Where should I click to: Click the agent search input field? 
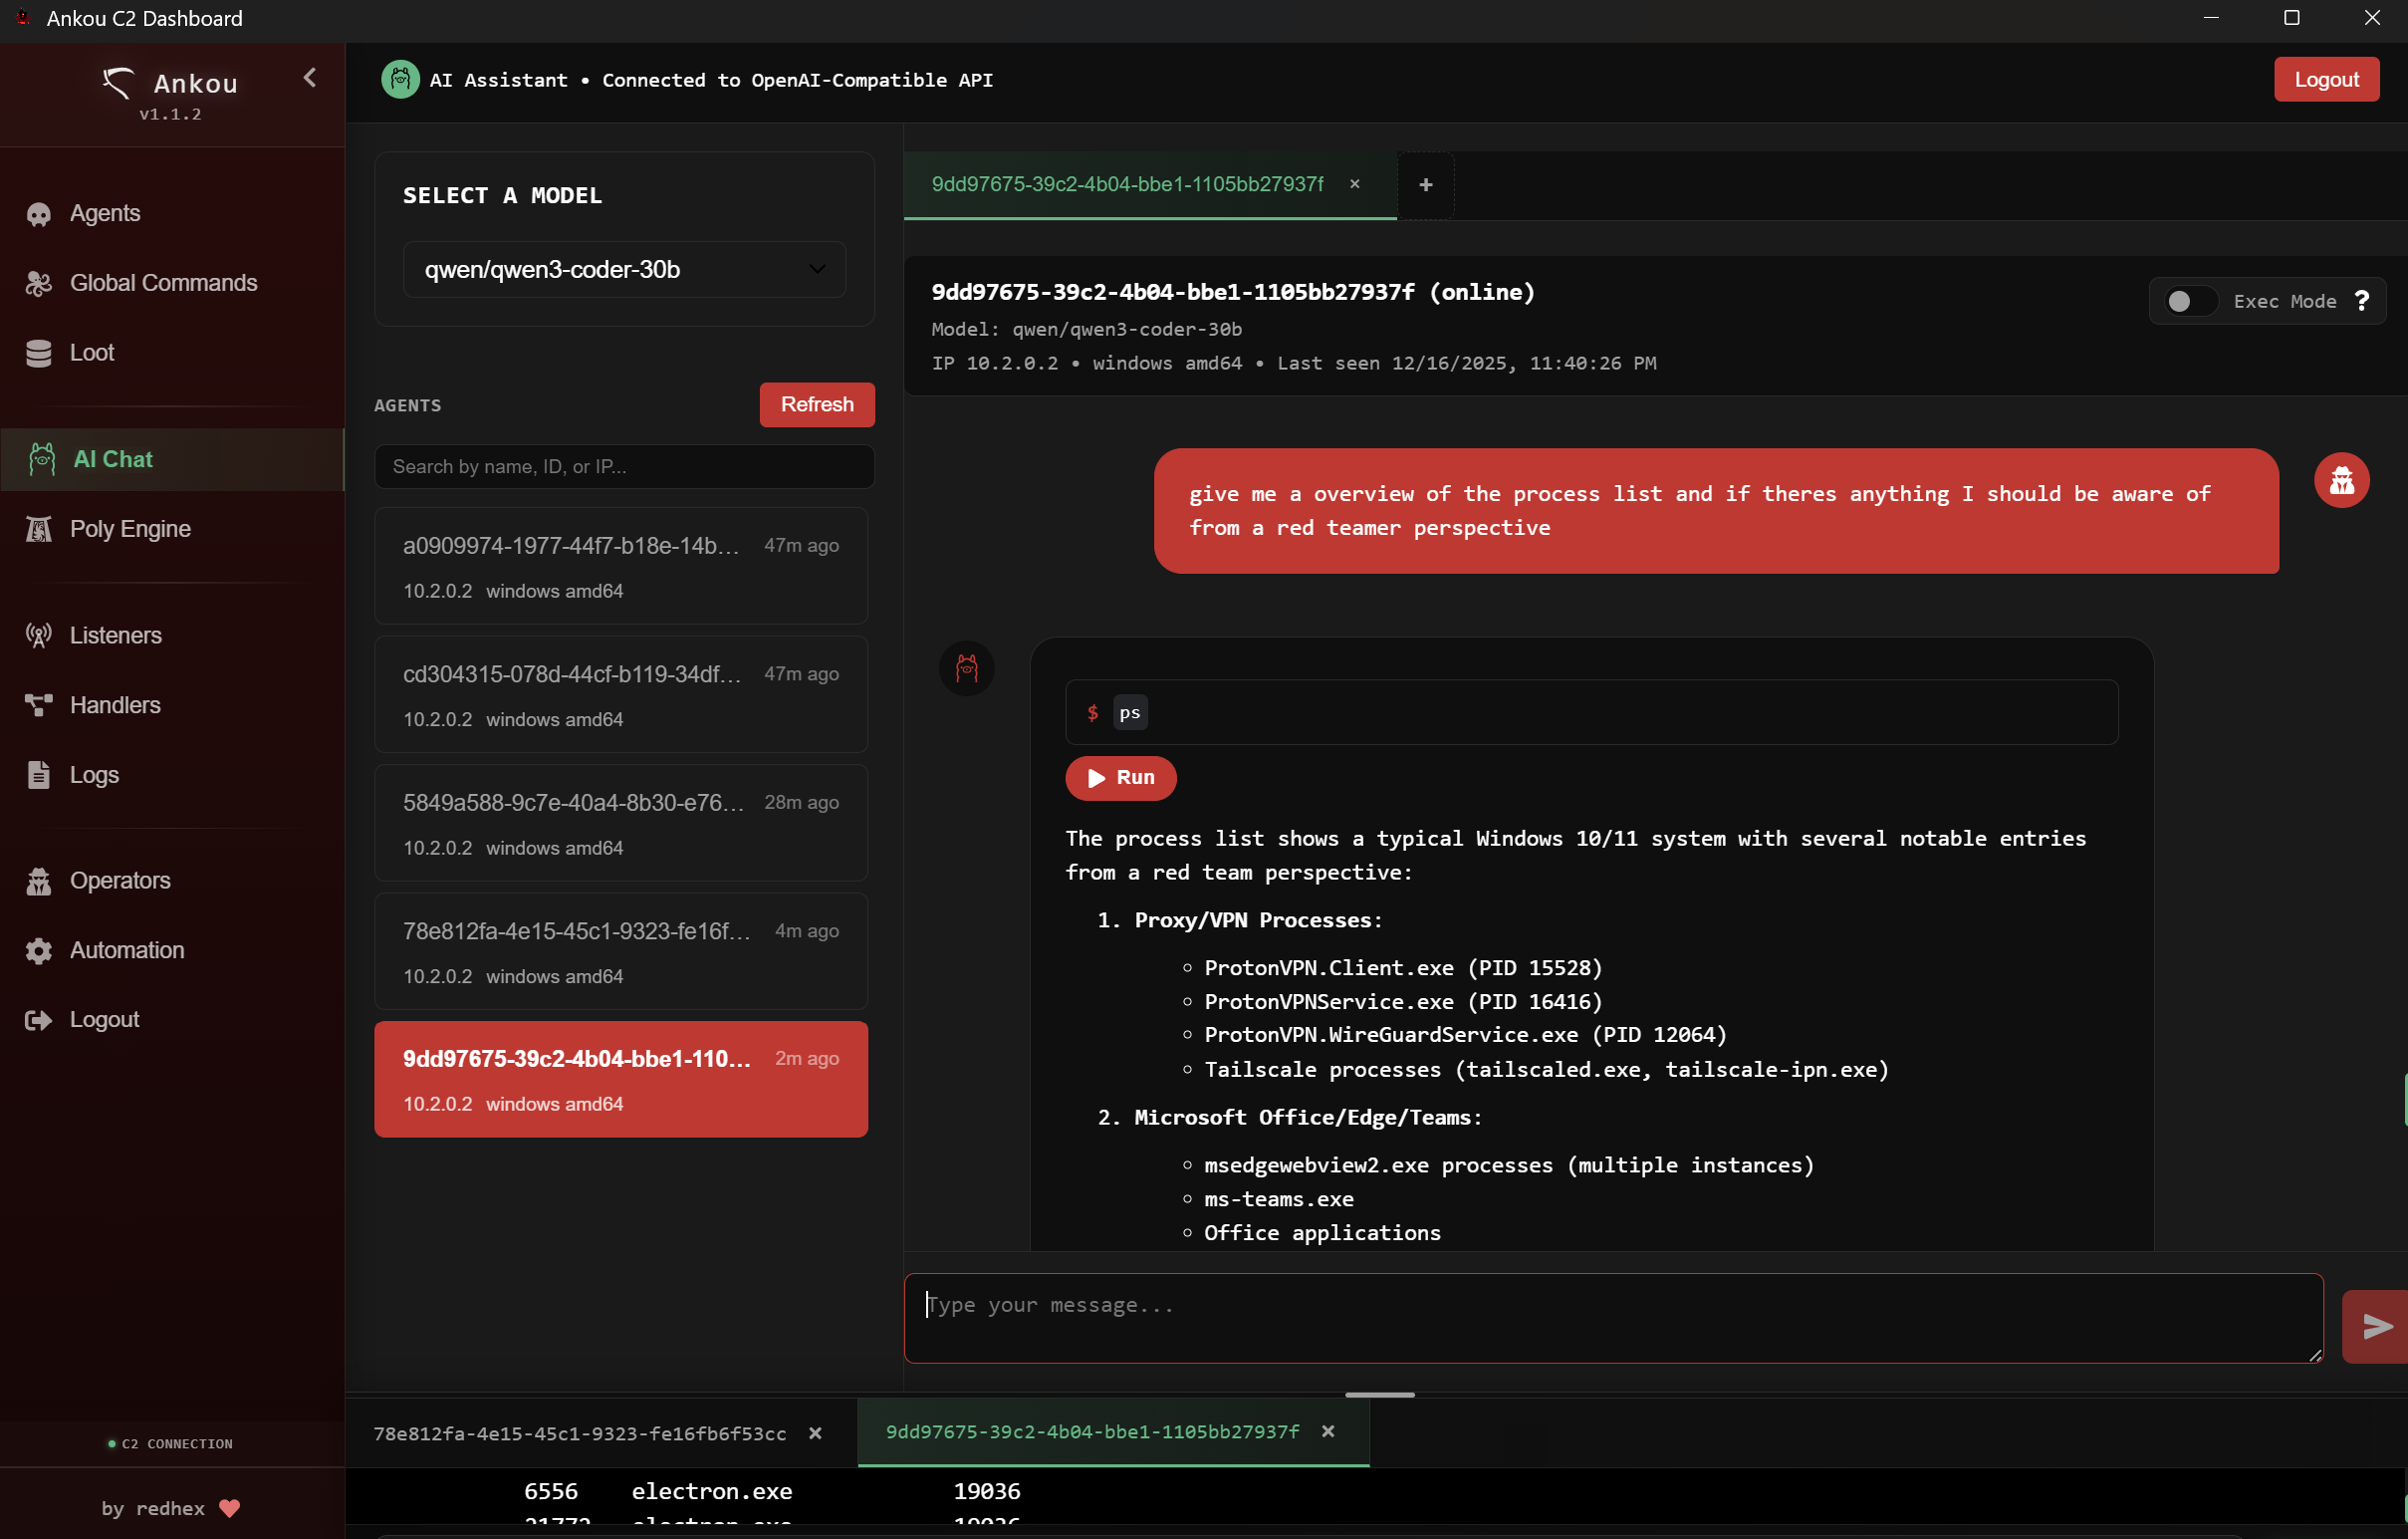[624, 466]
